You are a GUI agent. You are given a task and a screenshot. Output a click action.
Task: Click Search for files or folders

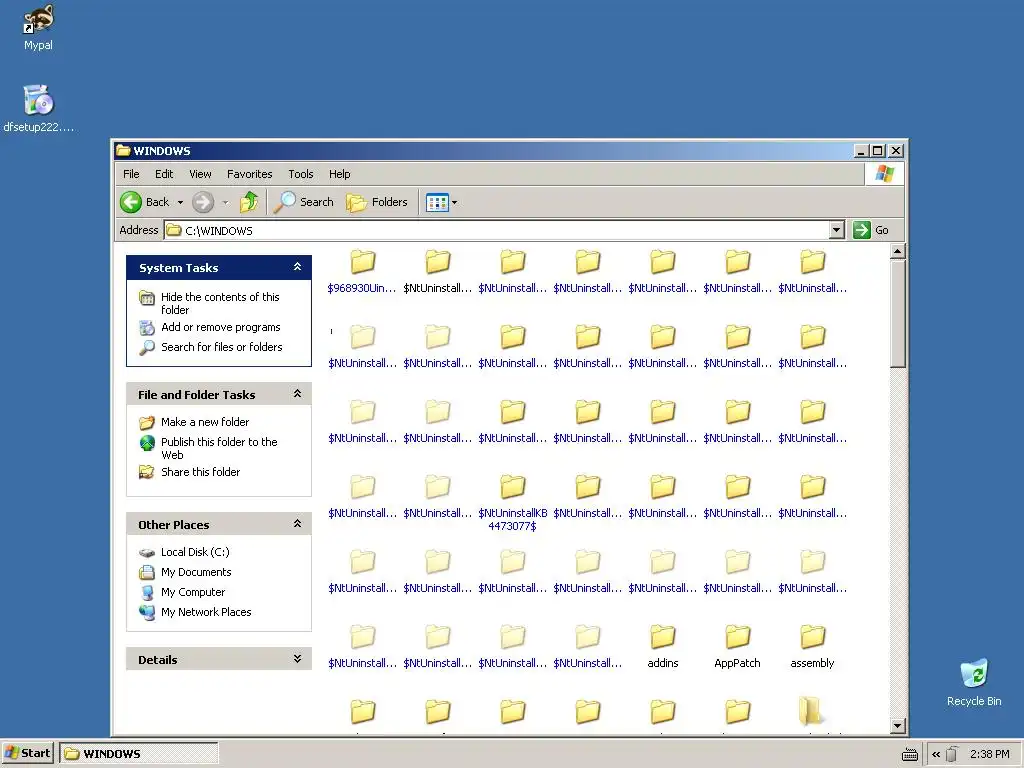tap(221, 347)
